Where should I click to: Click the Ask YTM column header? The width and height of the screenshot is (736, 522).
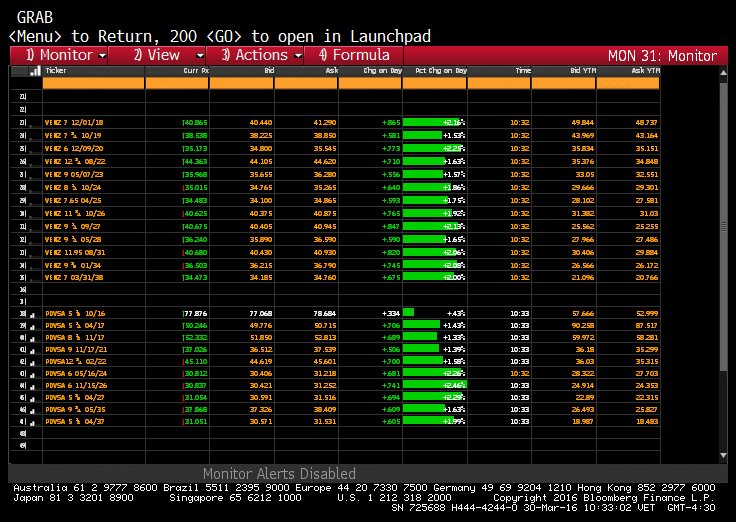tap(628, 71)
